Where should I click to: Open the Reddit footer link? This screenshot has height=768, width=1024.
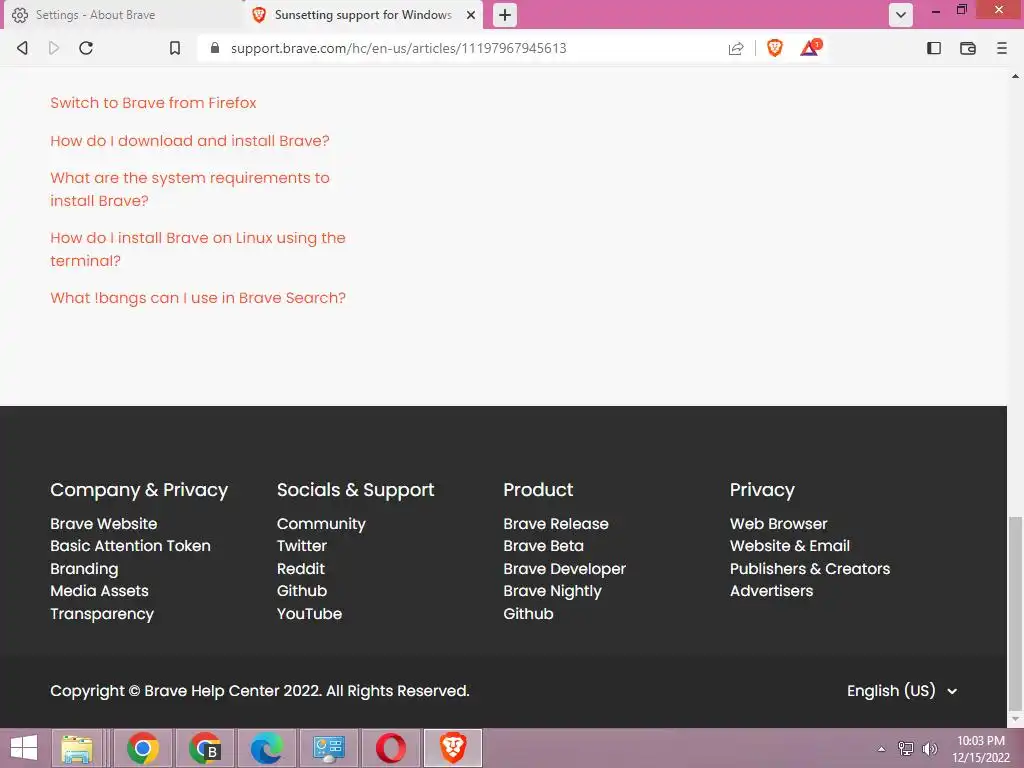click(300, 569)
